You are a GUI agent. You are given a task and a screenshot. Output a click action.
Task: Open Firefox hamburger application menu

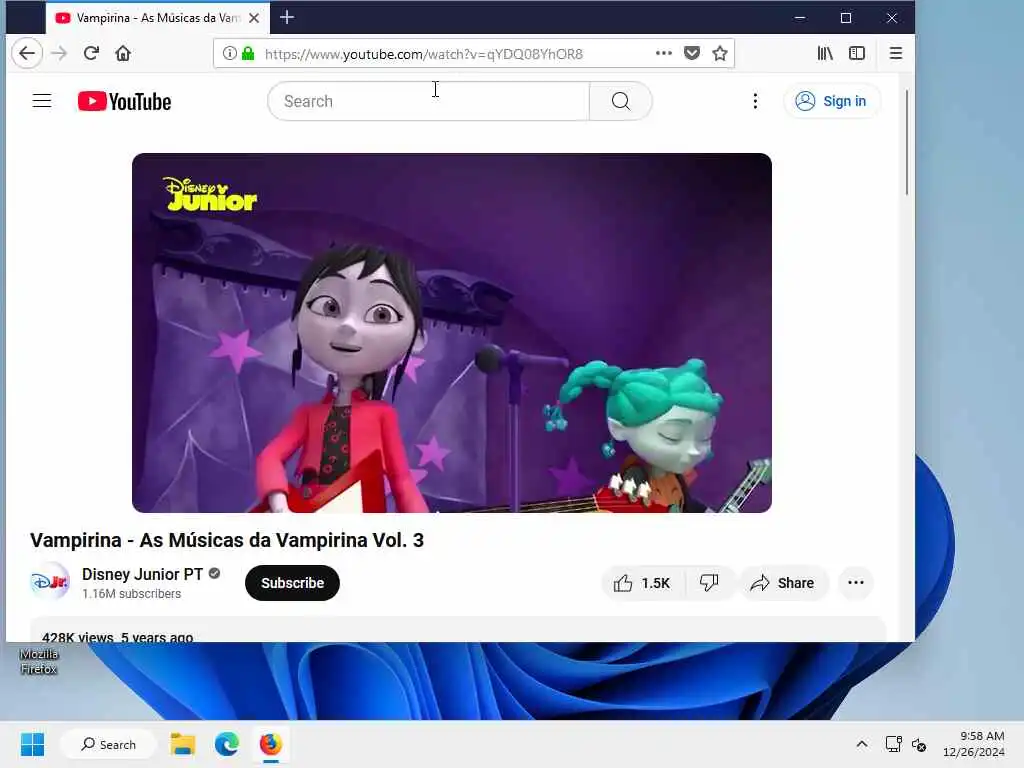(x=896, y=54)
